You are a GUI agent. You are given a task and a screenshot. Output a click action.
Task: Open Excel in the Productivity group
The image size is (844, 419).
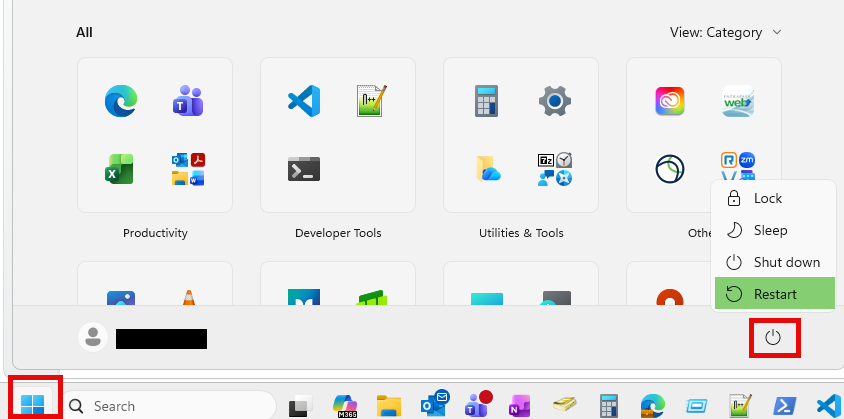[x=119, y=169]
